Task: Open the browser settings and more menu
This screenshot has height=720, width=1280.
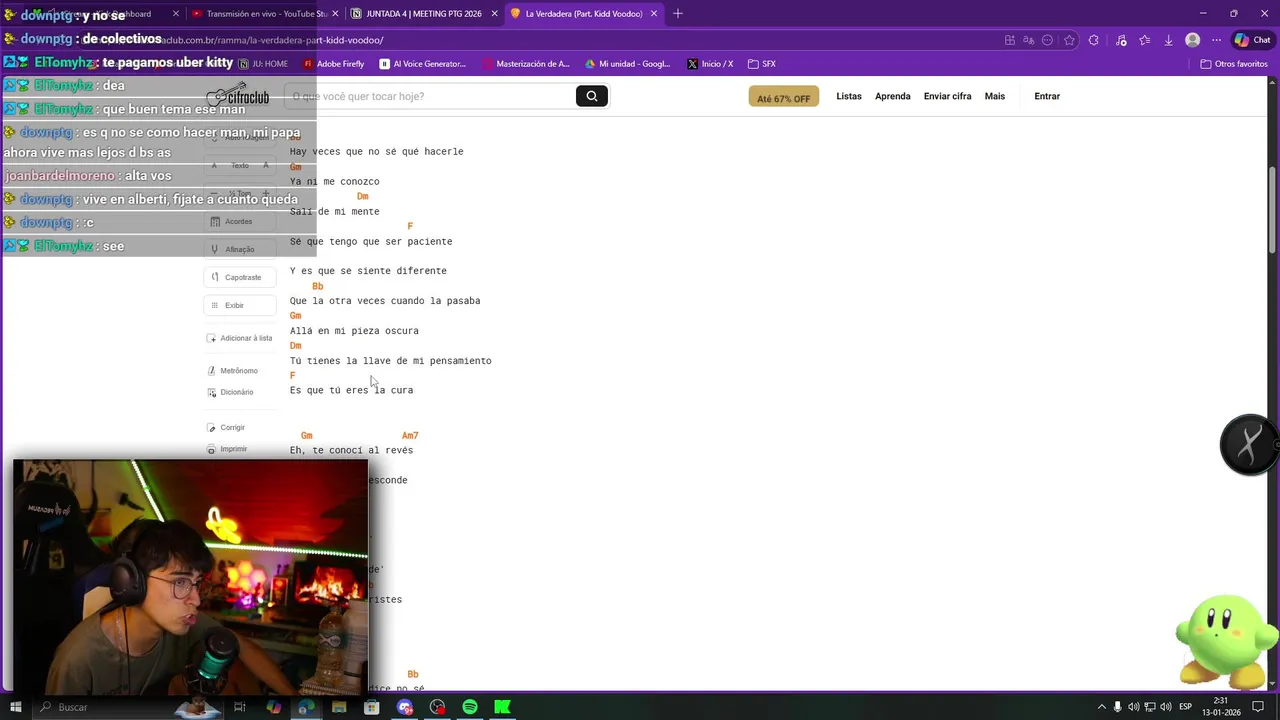Action: pyautogui.click(x=1217, y=40)
